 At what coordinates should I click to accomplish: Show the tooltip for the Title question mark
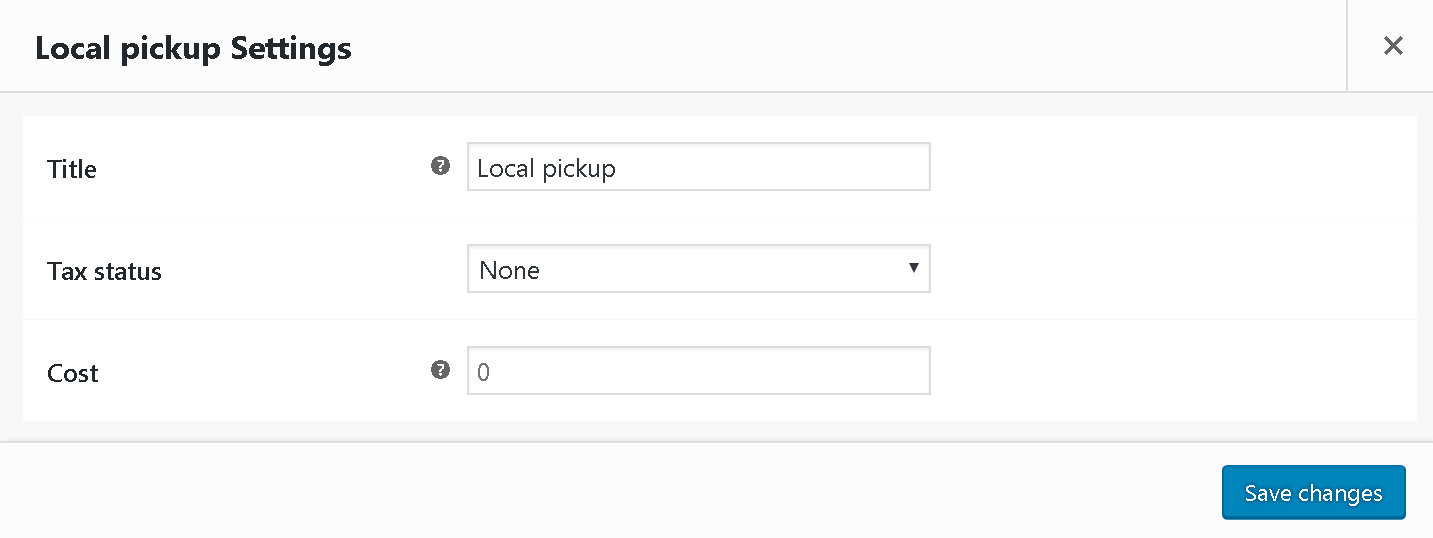point(440,167)
